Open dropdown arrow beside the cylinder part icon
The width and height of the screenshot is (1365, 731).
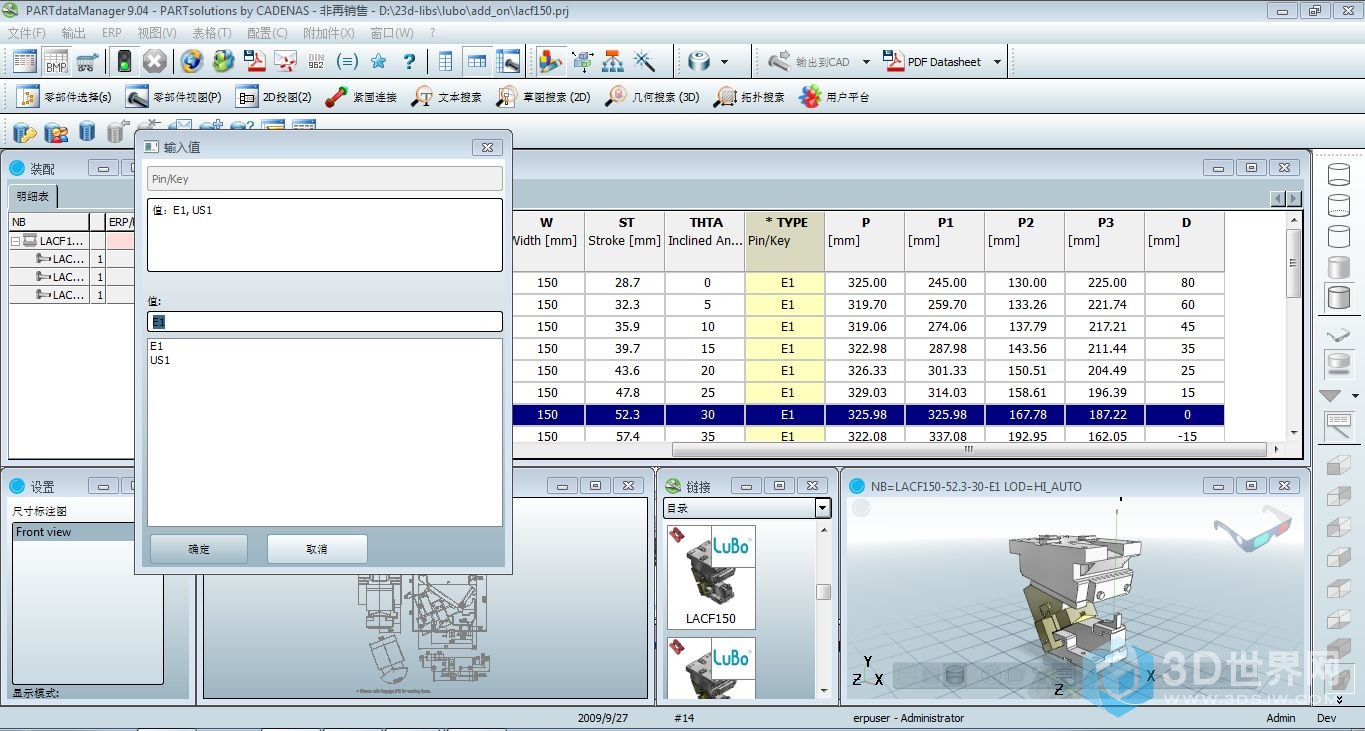click(x=725, y=62)
